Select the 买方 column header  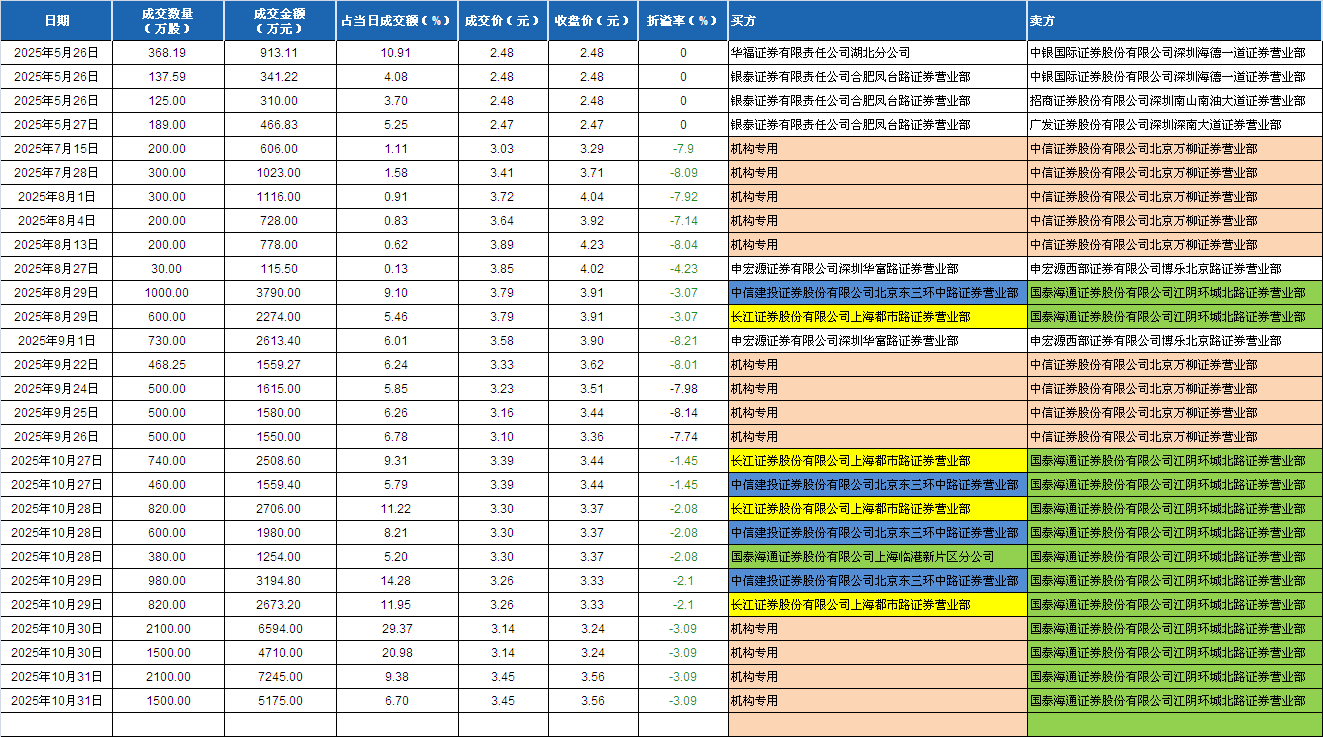coord(878,20)
